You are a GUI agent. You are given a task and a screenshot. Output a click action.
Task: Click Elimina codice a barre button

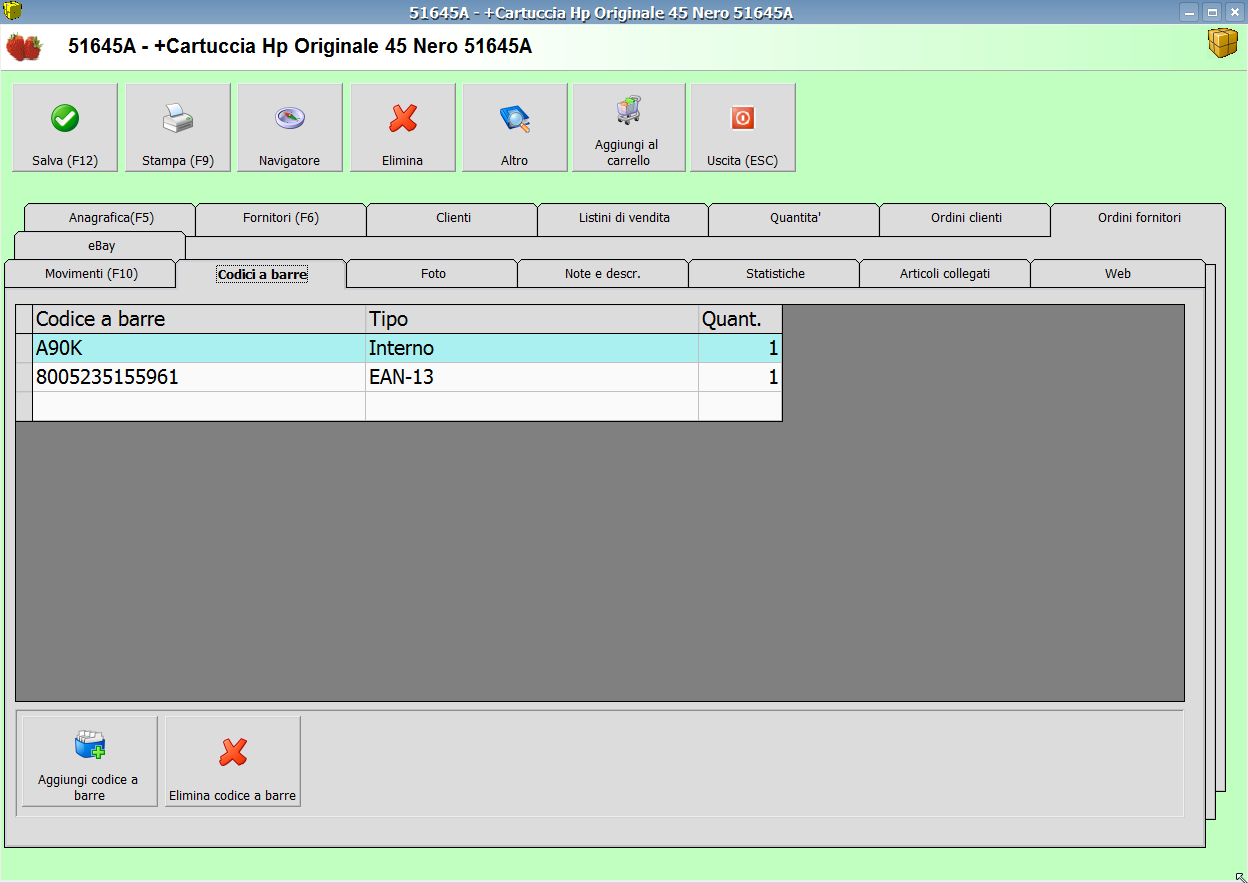[x=233, y=761]
